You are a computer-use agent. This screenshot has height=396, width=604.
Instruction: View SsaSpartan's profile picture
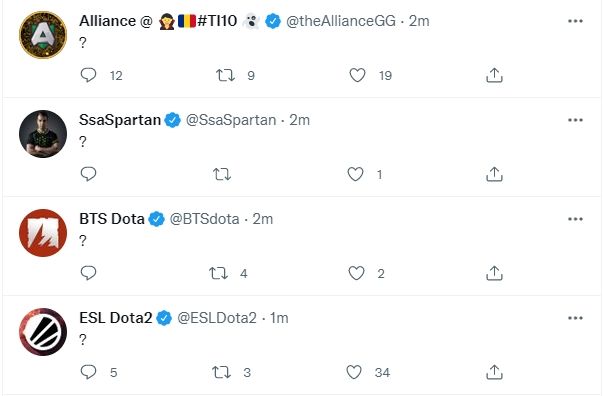43,134
